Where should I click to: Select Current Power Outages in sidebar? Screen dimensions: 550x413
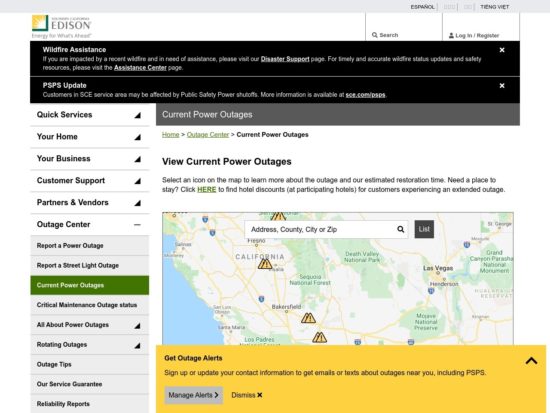90,285
